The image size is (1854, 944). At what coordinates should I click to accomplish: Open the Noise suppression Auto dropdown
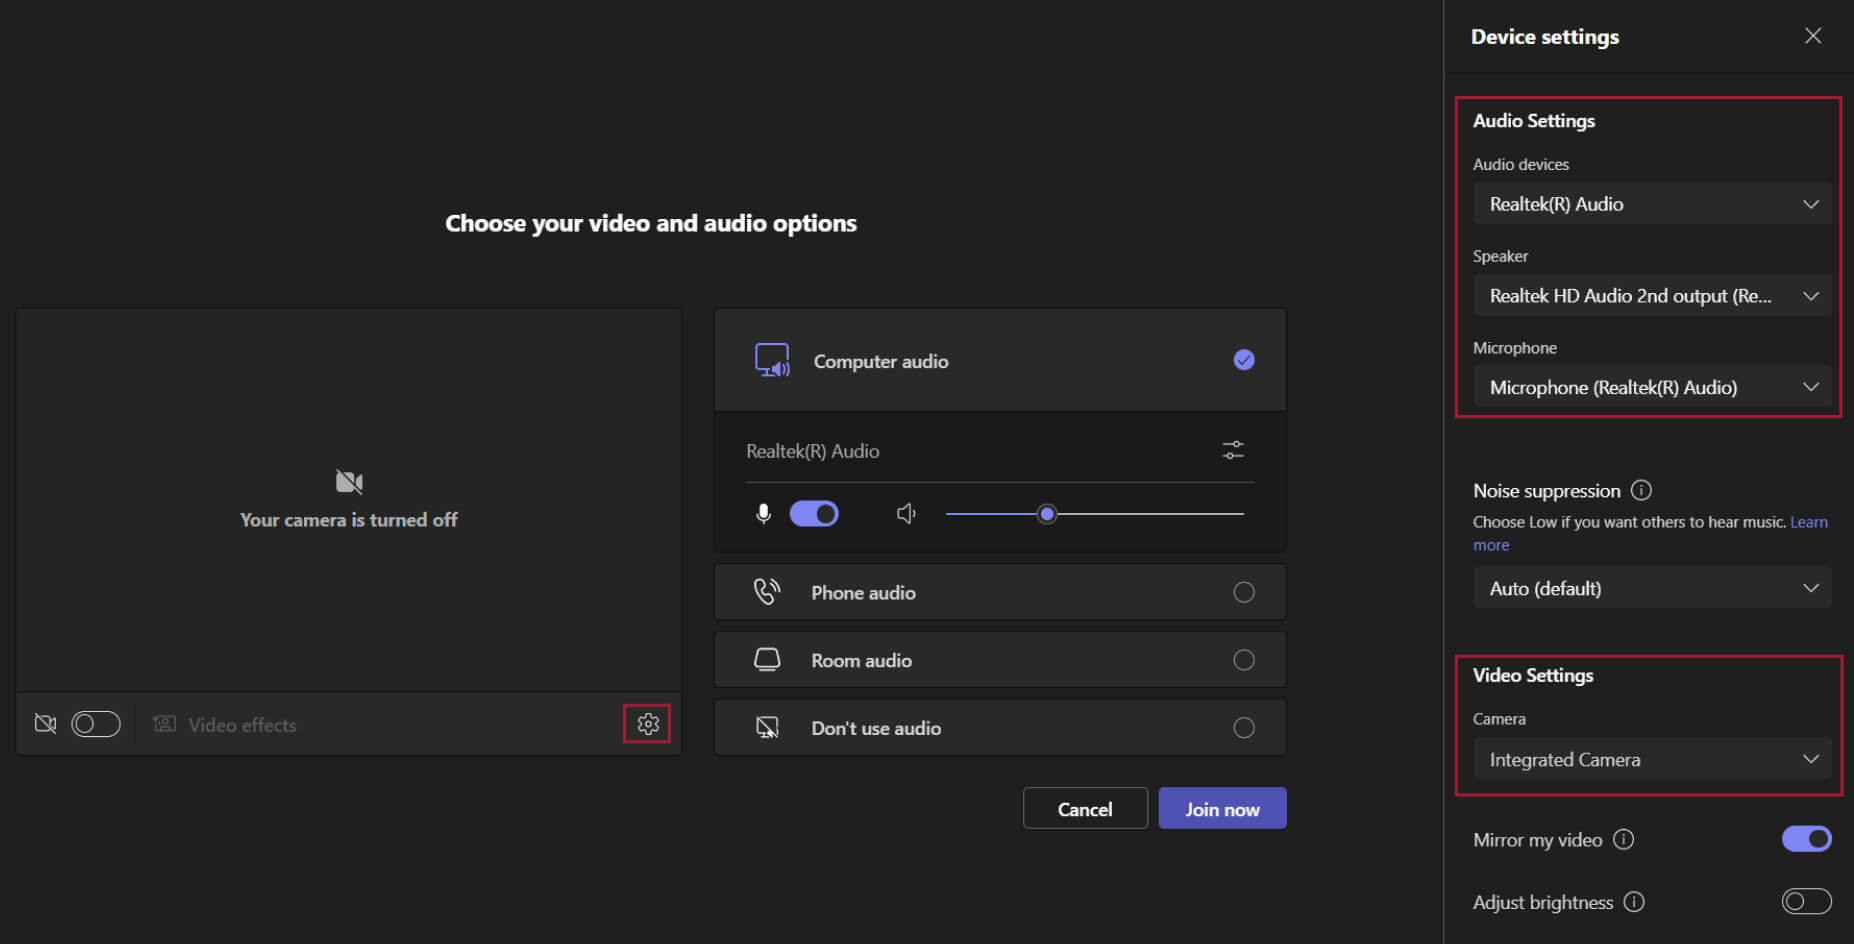point(1652,588)
